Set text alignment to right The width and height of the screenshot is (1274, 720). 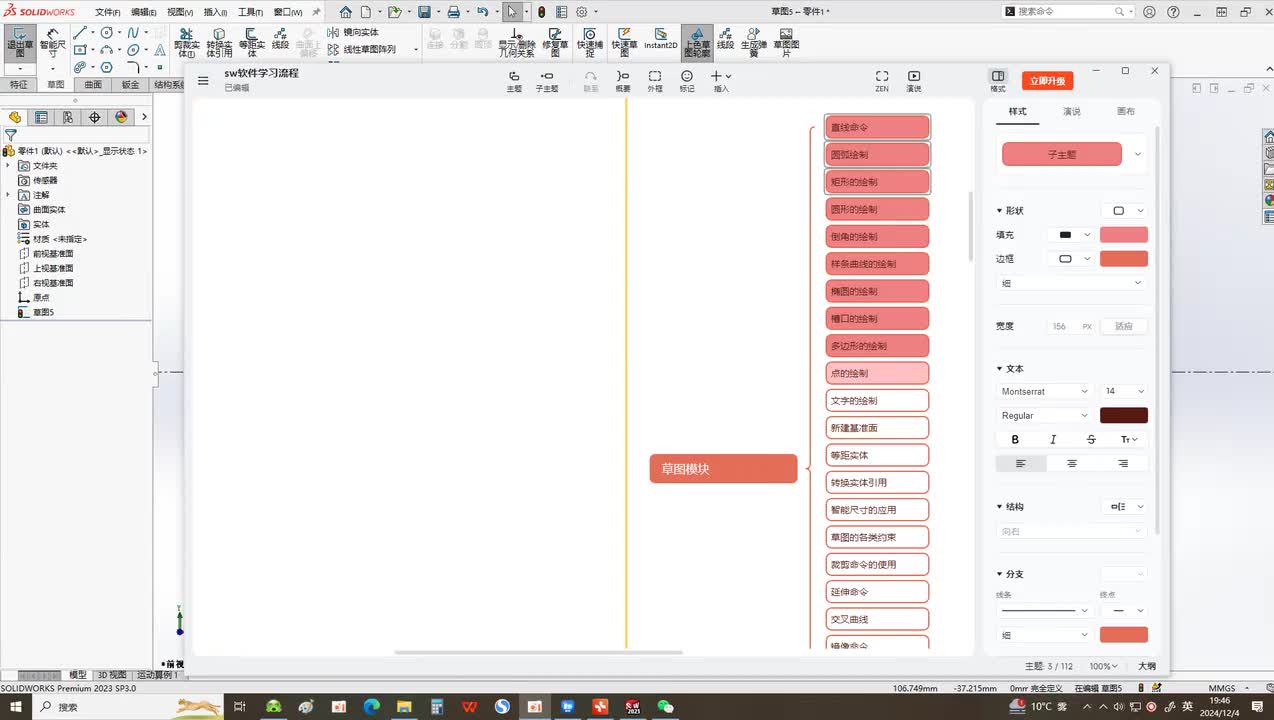(x=1123, y=464)
